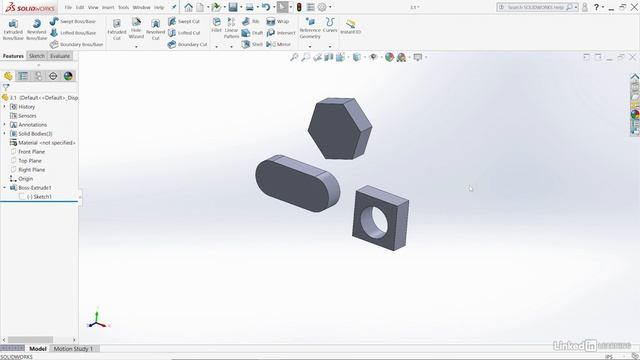Print using the Print icon
Image resolution: width=640 pixels, height=360 pixels.
[249, 7]
